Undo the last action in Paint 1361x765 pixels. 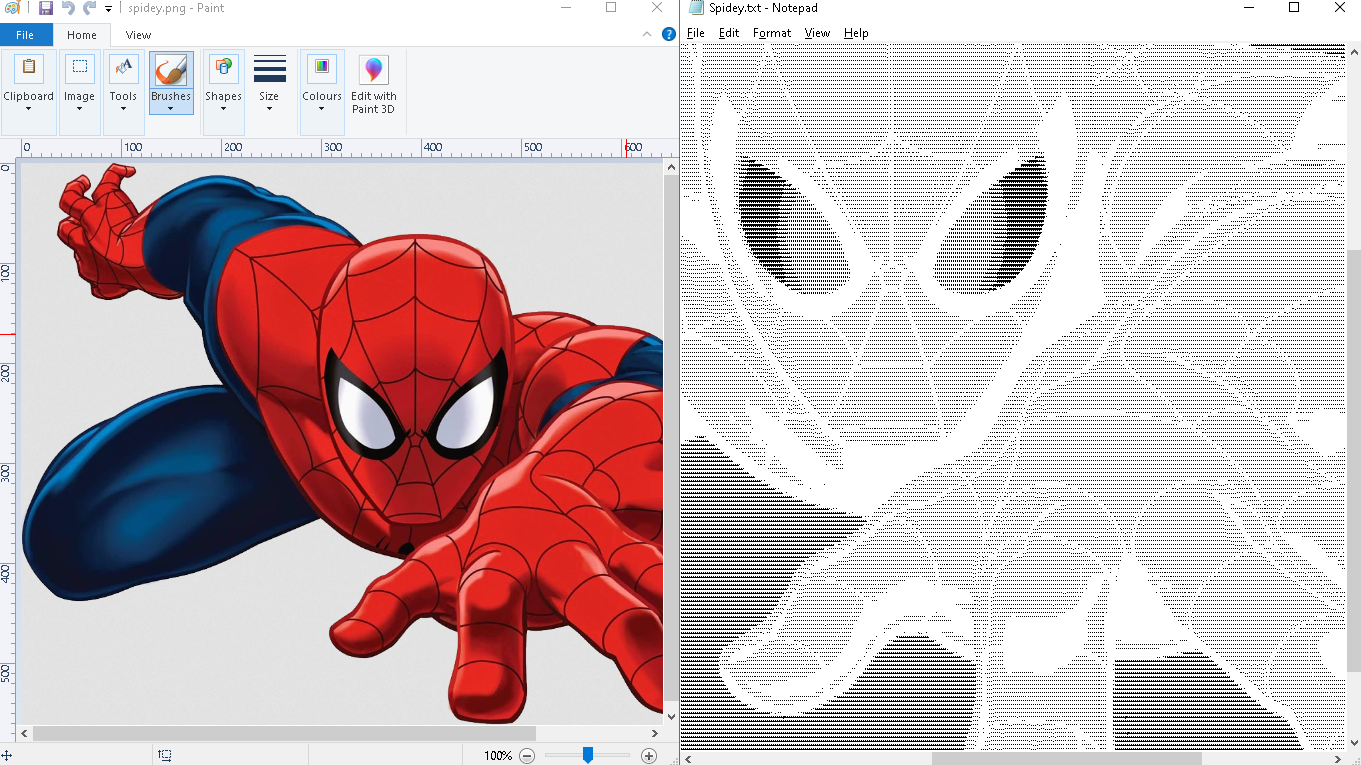click(68, 8)
